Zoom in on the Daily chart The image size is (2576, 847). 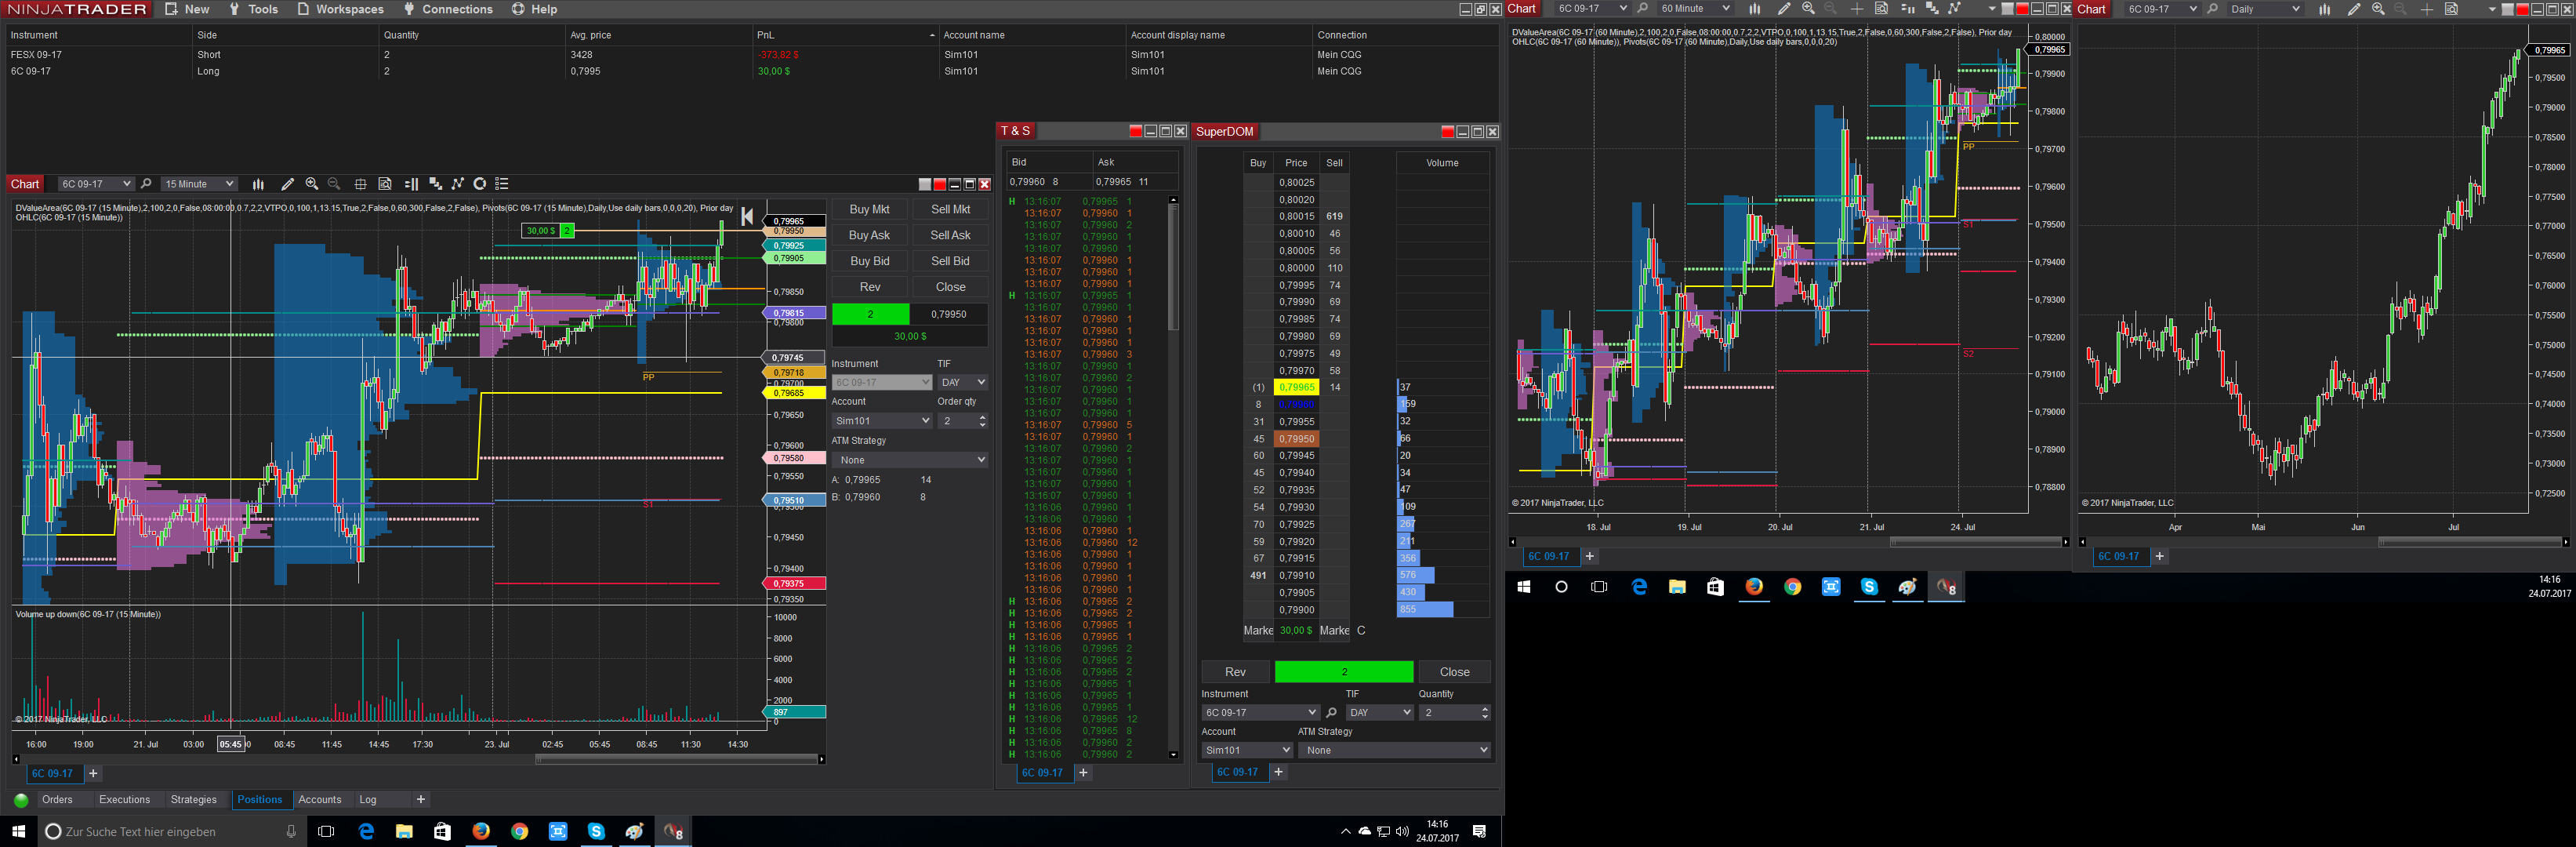[2378, 9]
